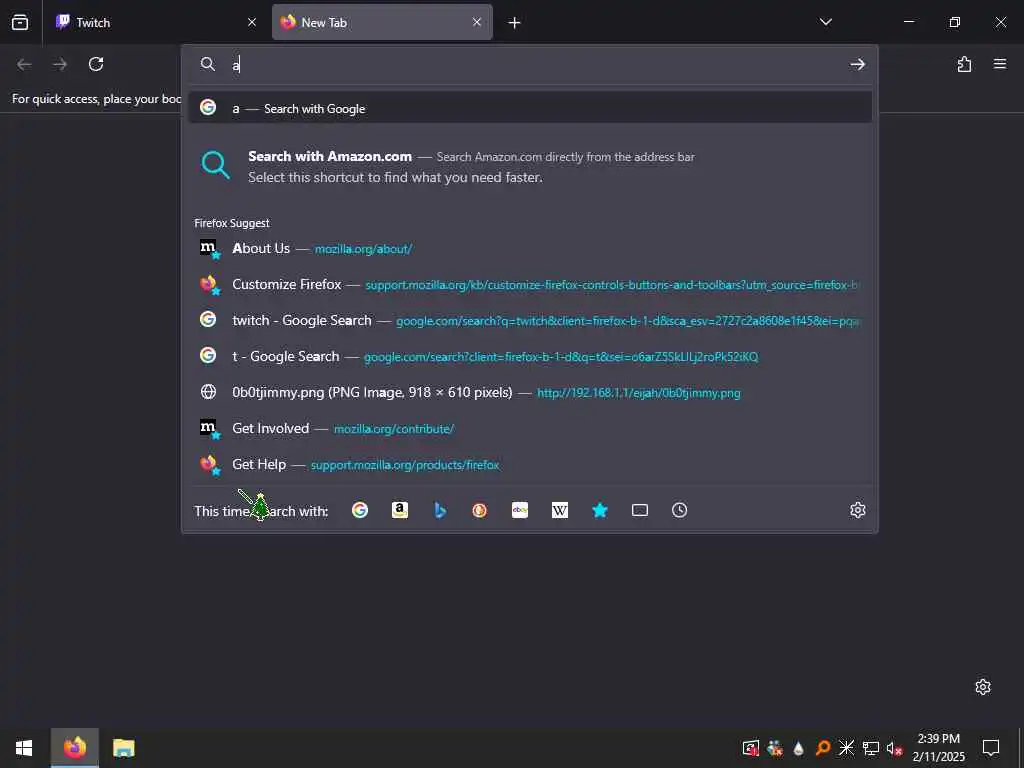Minimize the Firefox window

point(909,22)
